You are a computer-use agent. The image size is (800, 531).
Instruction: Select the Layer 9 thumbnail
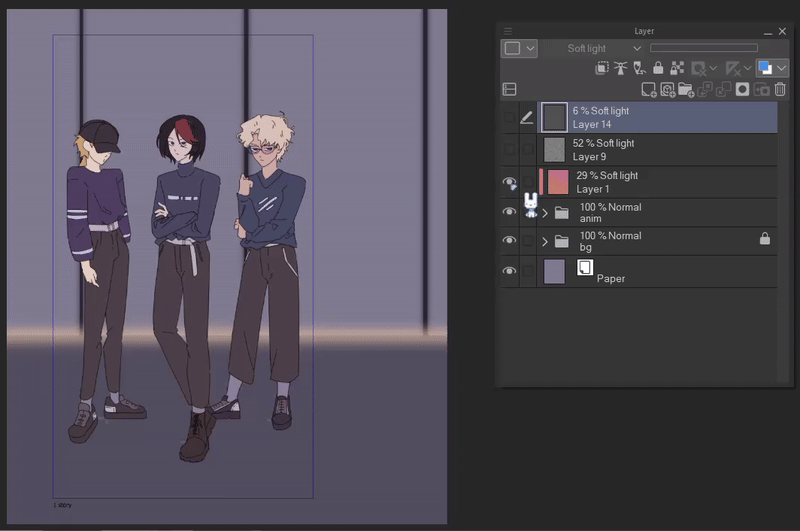point(554,150)
